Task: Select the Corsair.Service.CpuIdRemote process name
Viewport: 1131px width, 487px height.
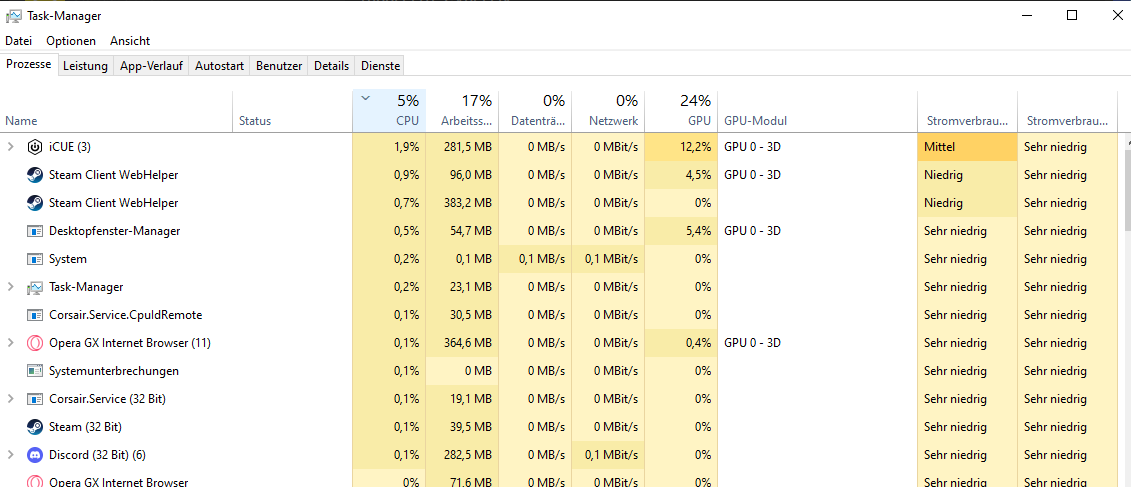Action: 126,315
